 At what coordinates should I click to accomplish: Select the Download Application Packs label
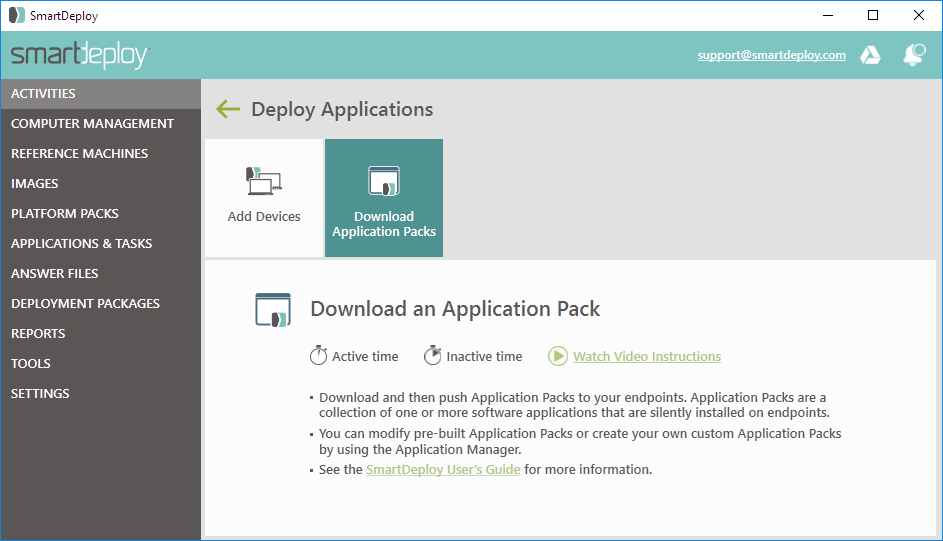click(384, 224)
